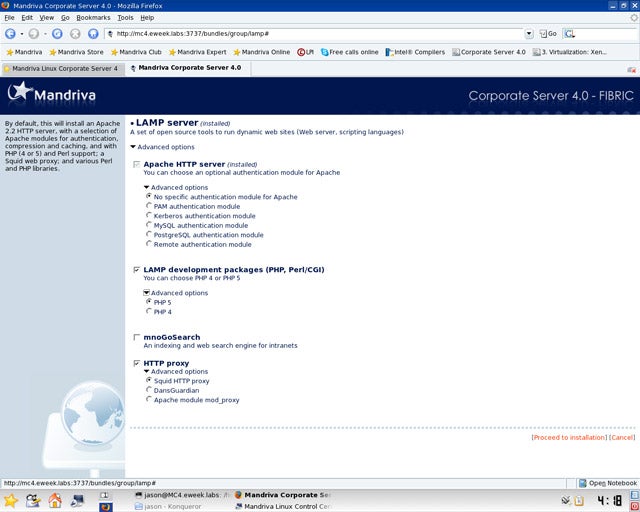Click the Cancel link
The height and width of the screenshot is (512, 640).
tap(622, 437)
